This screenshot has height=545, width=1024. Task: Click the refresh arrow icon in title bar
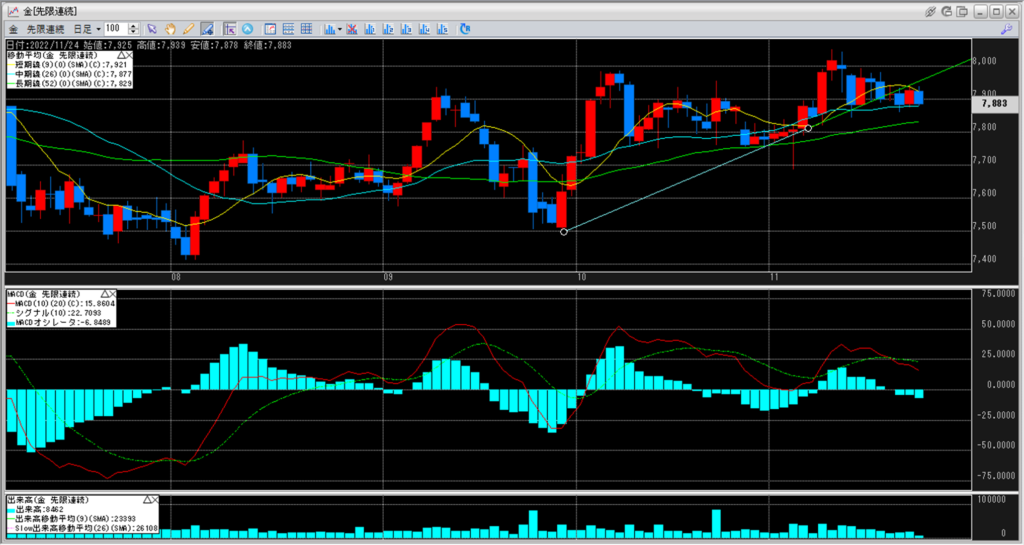point(946,11)
